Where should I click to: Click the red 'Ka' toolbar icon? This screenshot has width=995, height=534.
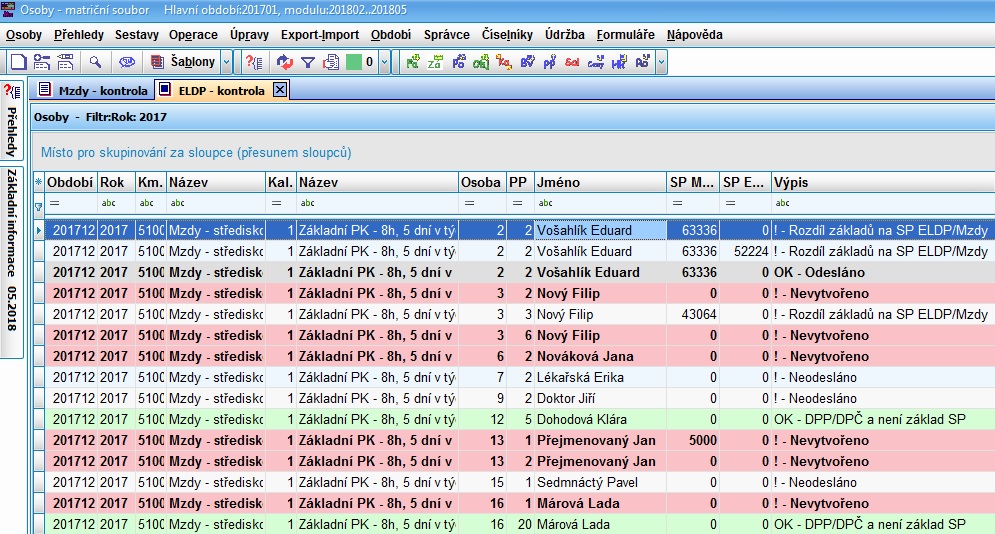coord(504,62)
